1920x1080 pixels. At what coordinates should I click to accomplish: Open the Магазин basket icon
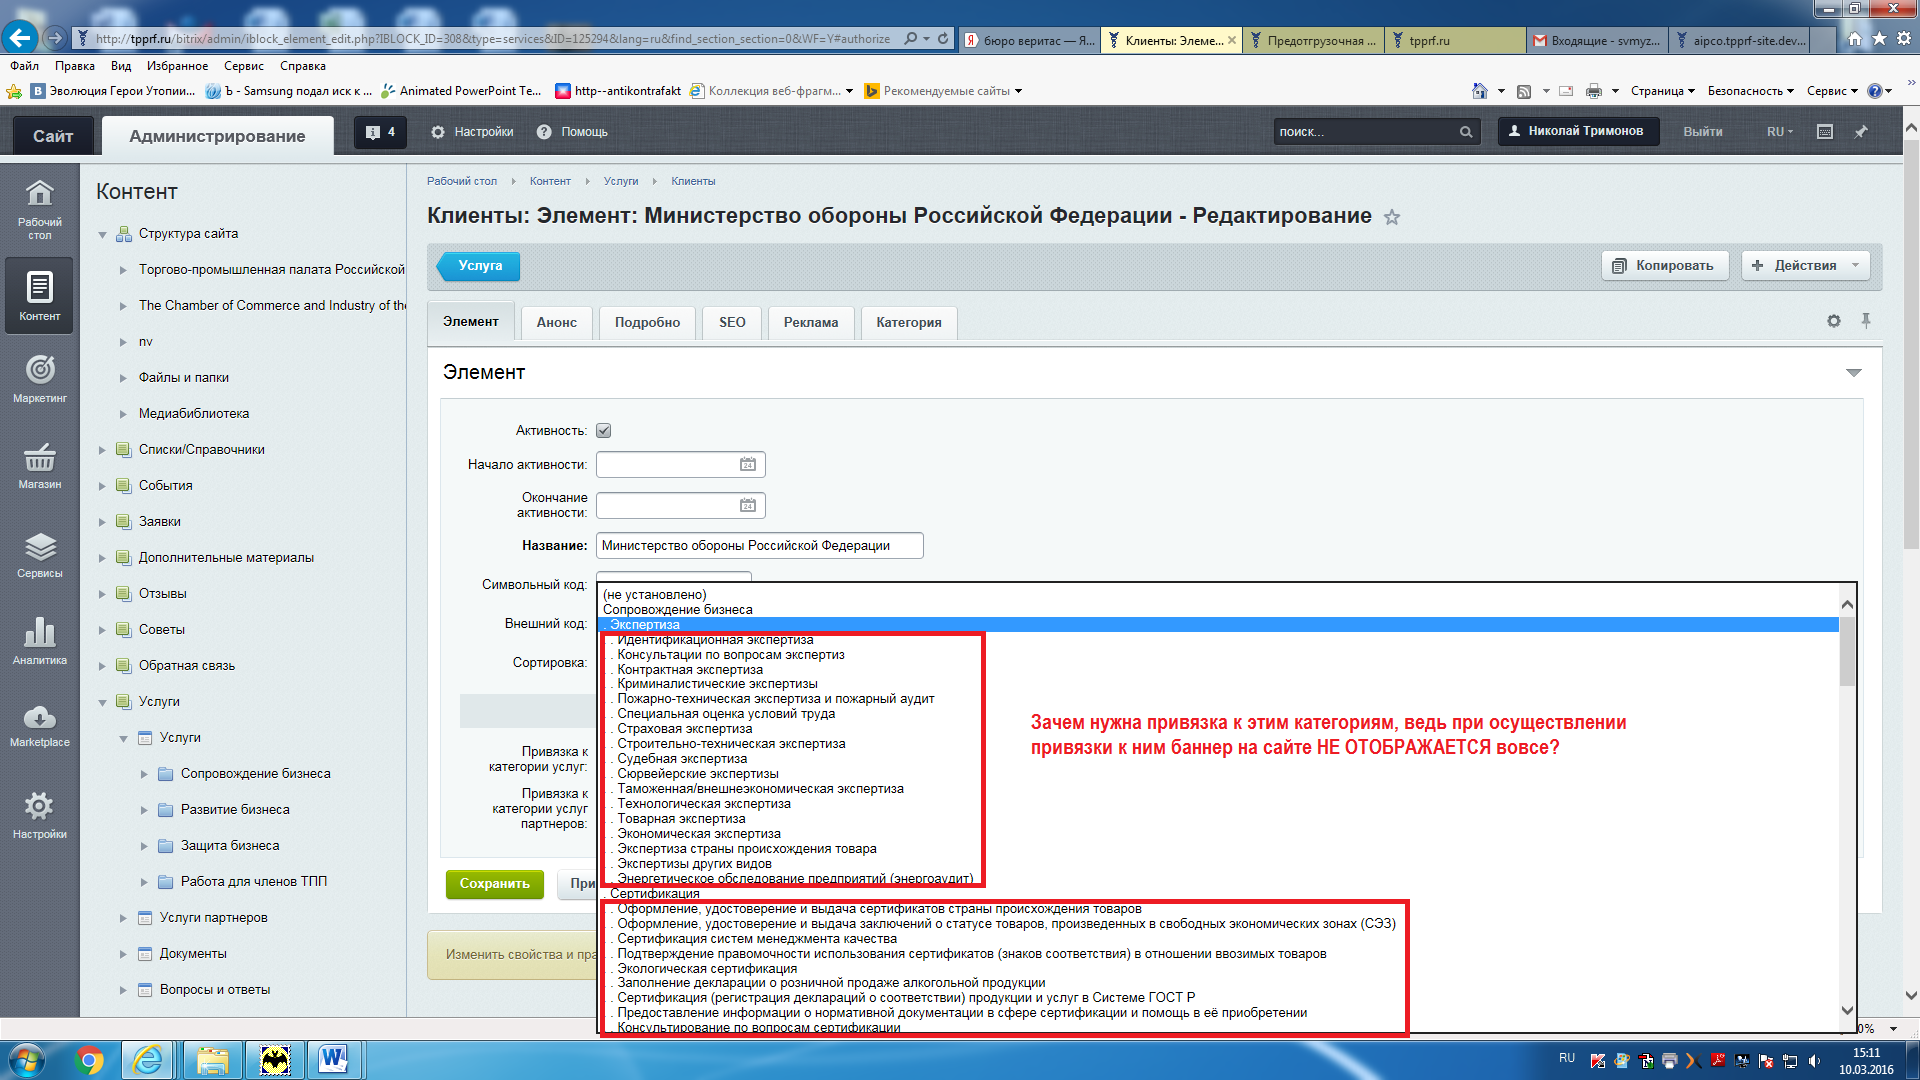(39, 464)
